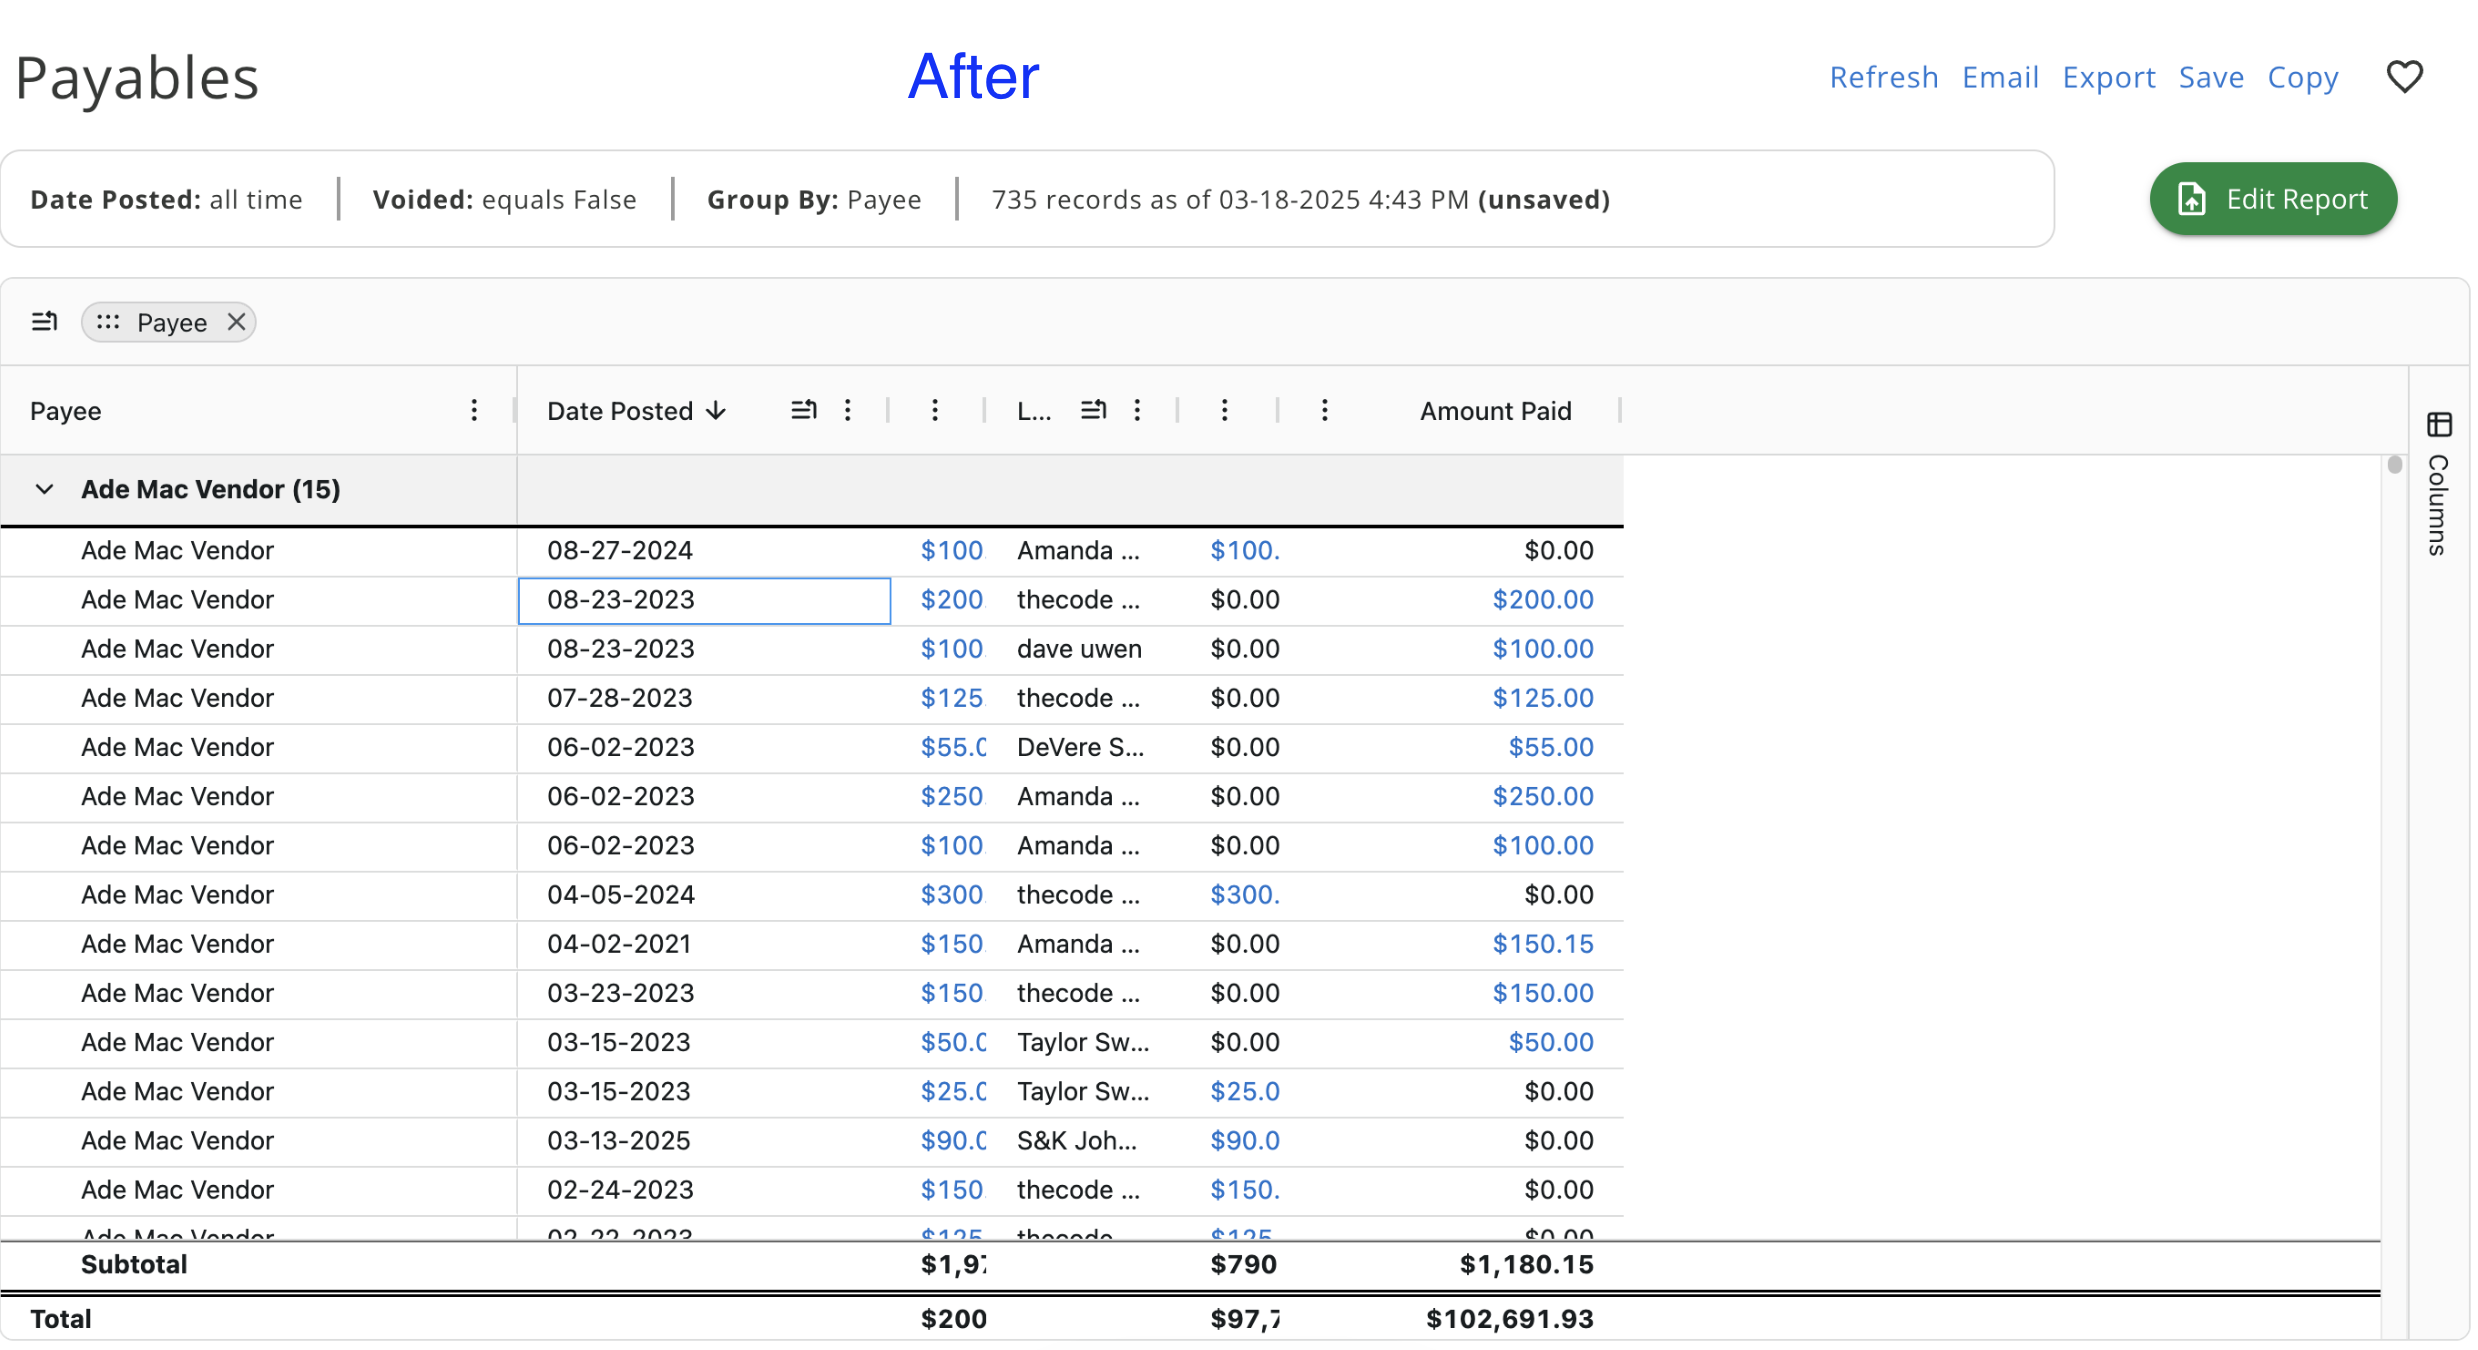Open the $200.00 Amount Paid link
2478x1350 pixels.
click(1542, 599)
